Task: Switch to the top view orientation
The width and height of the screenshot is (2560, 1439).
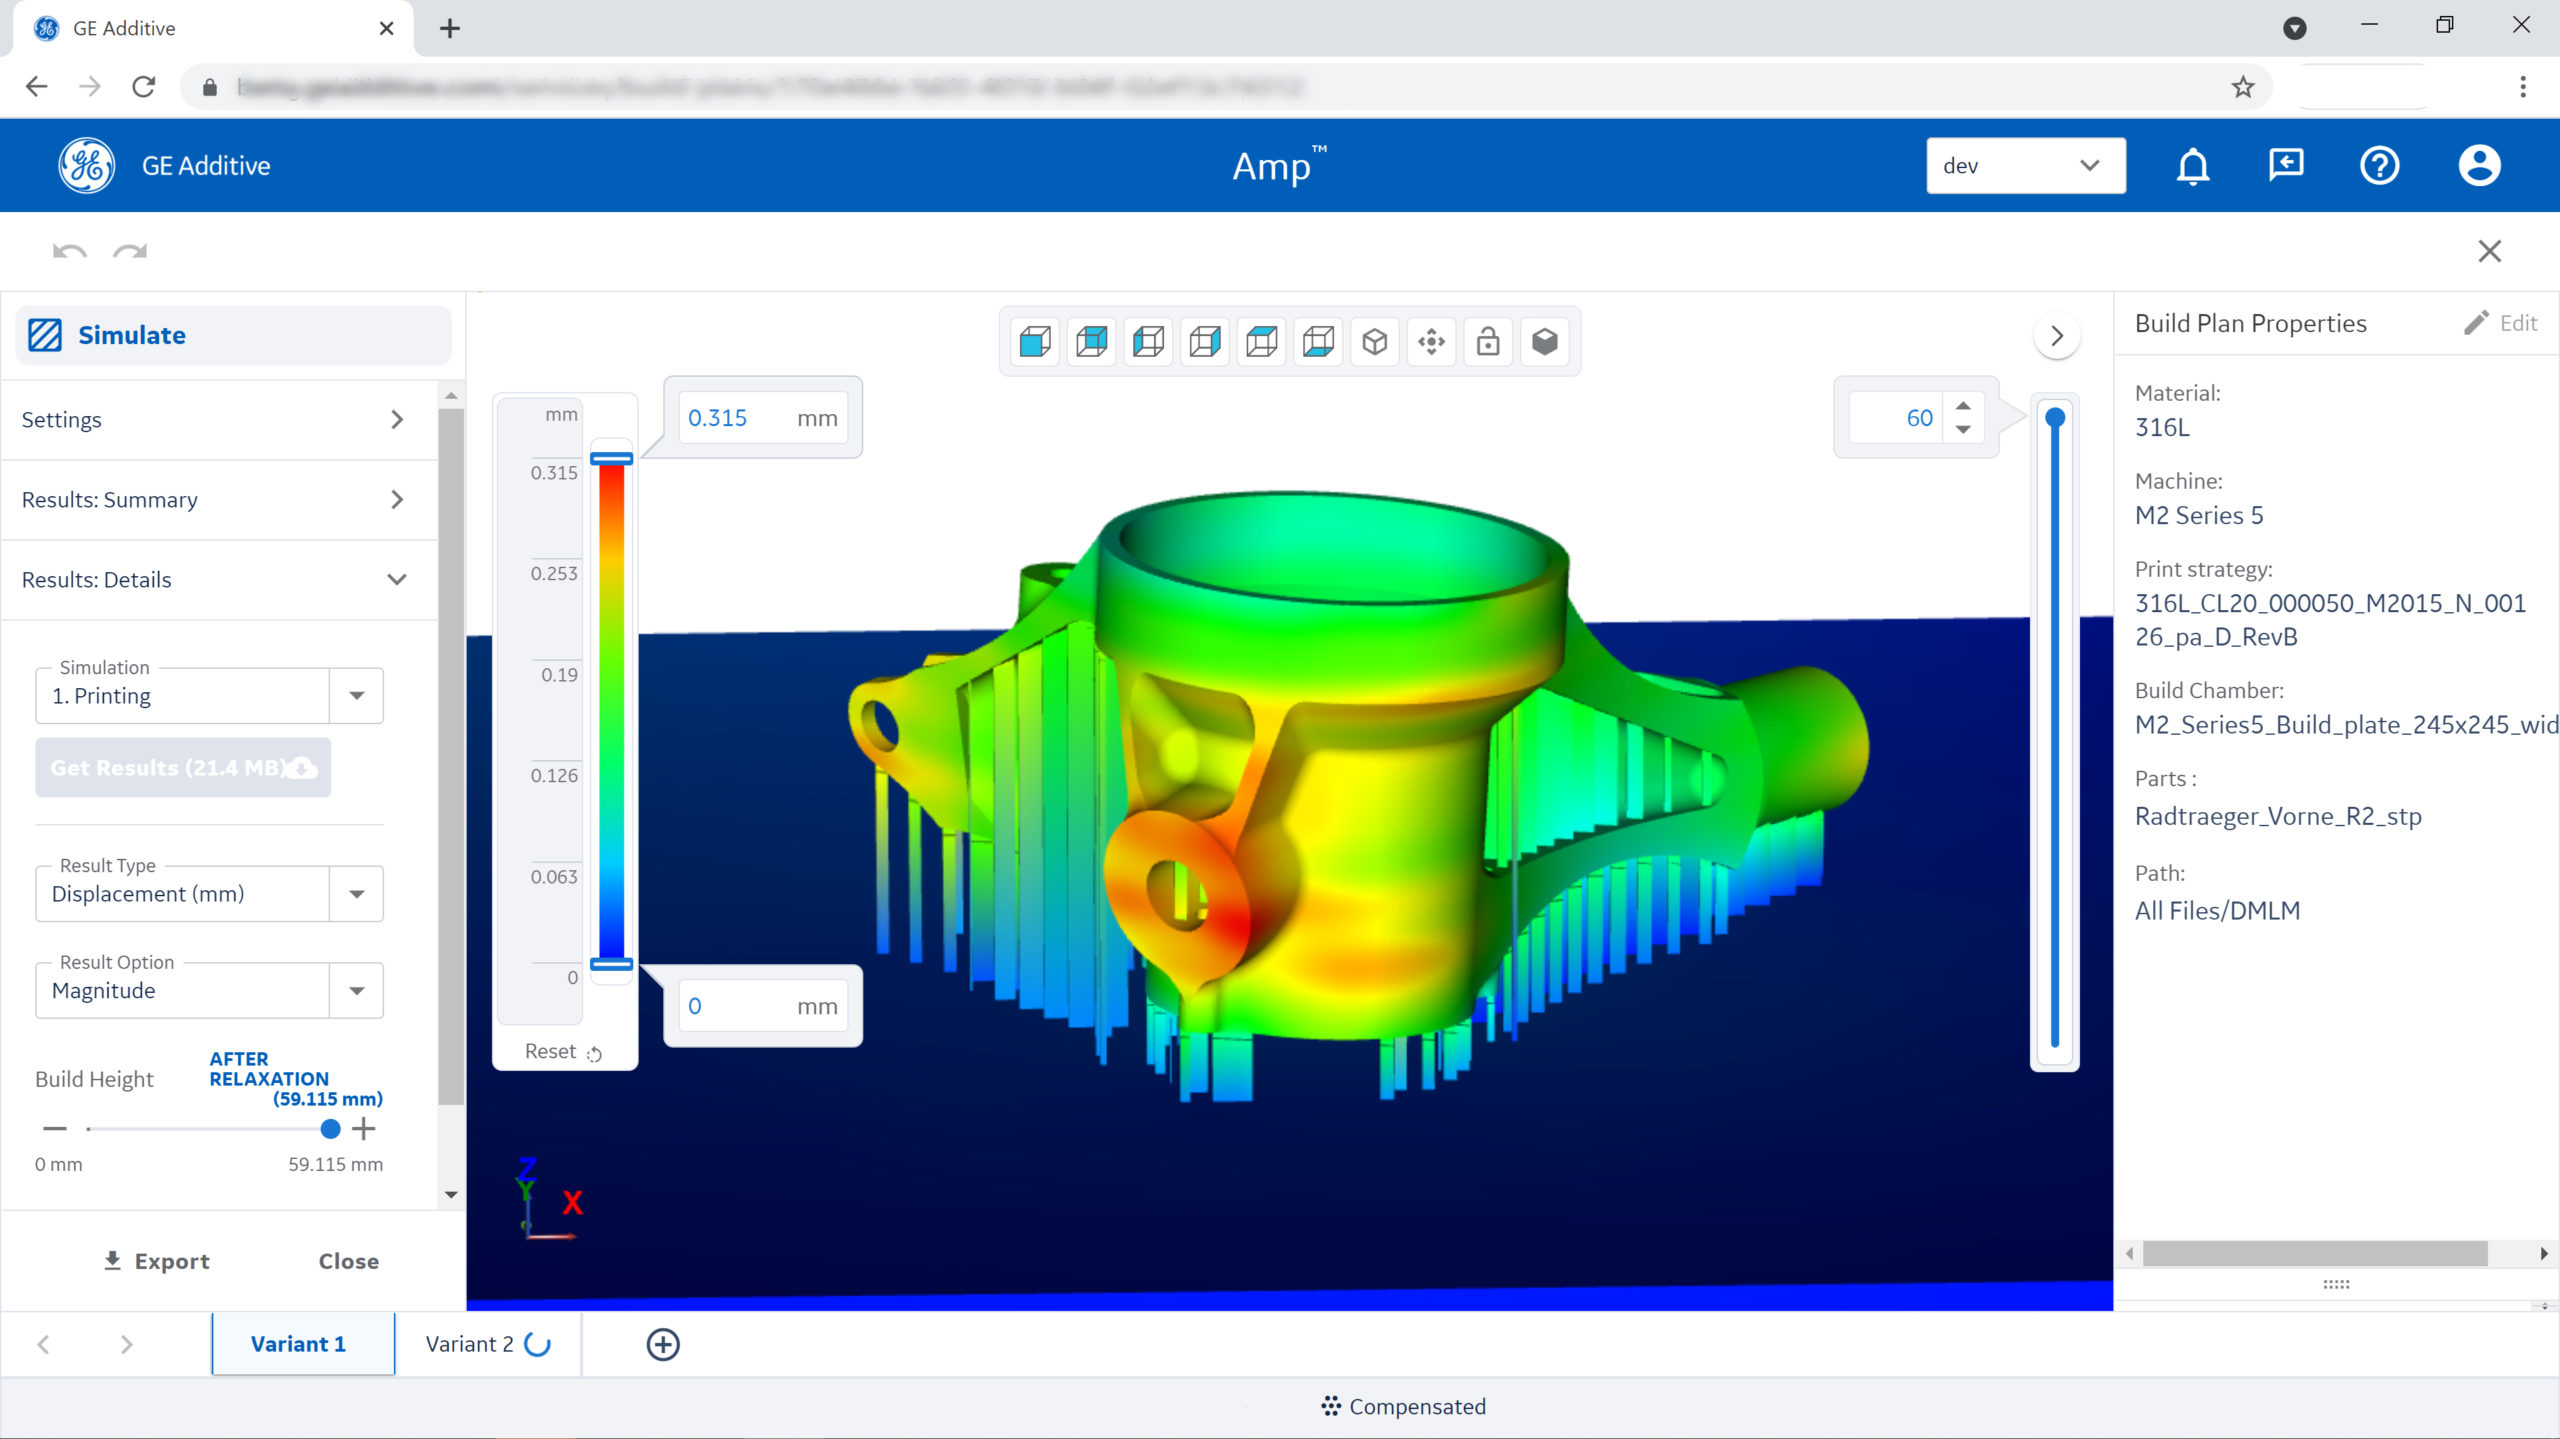Action: coord(1261,341)
